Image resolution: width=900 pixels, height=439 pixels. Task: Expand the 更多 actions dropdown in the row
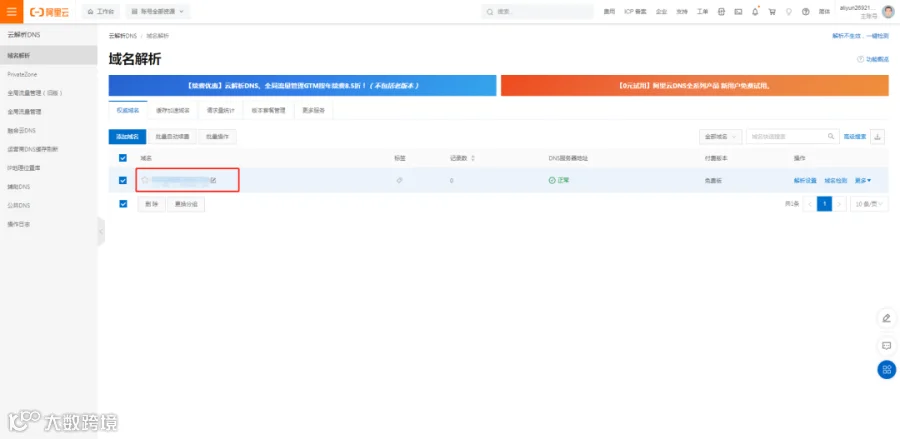click(x=863, y=180)
